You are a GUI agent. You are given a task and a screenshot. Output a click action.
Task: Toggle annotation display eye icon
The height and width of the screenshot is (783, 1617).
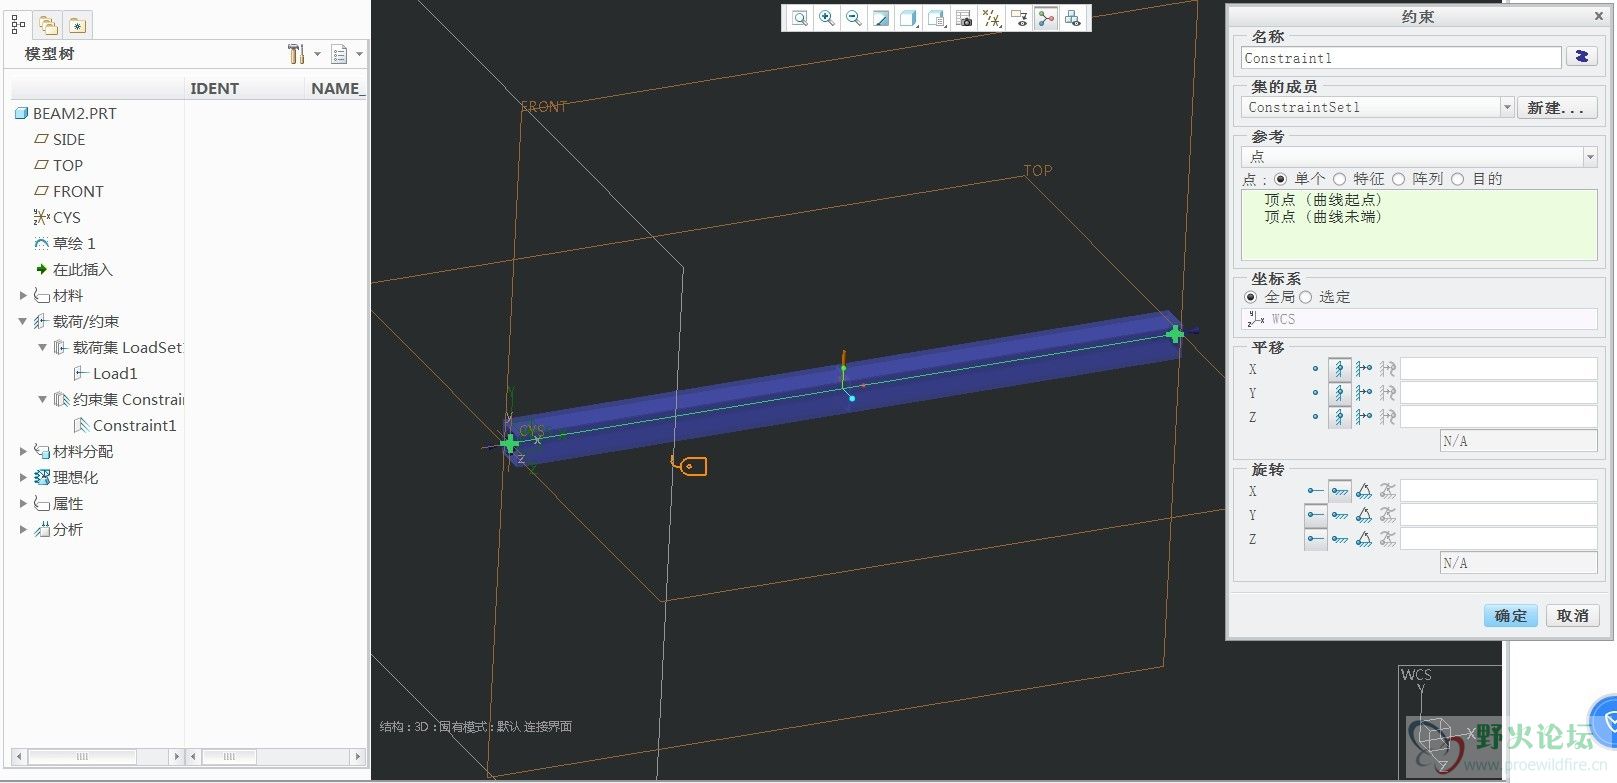point(1018,18)
